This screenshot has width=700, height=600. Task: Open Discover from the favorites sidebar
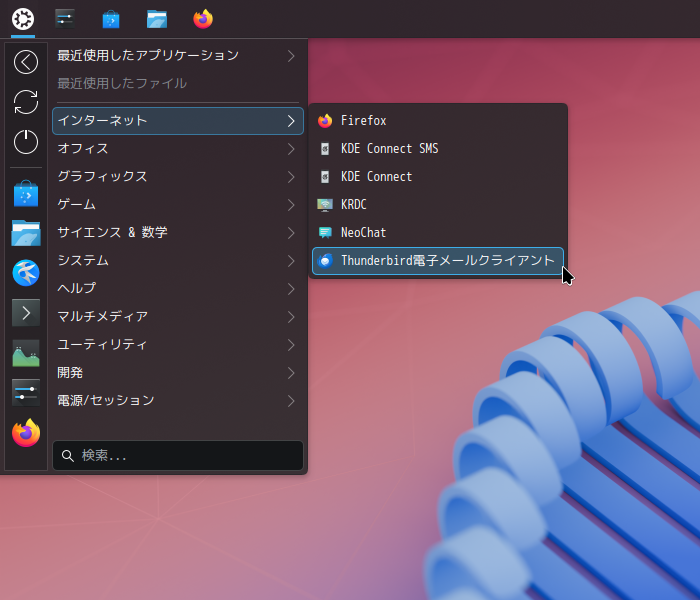click(x=26, y=193)
